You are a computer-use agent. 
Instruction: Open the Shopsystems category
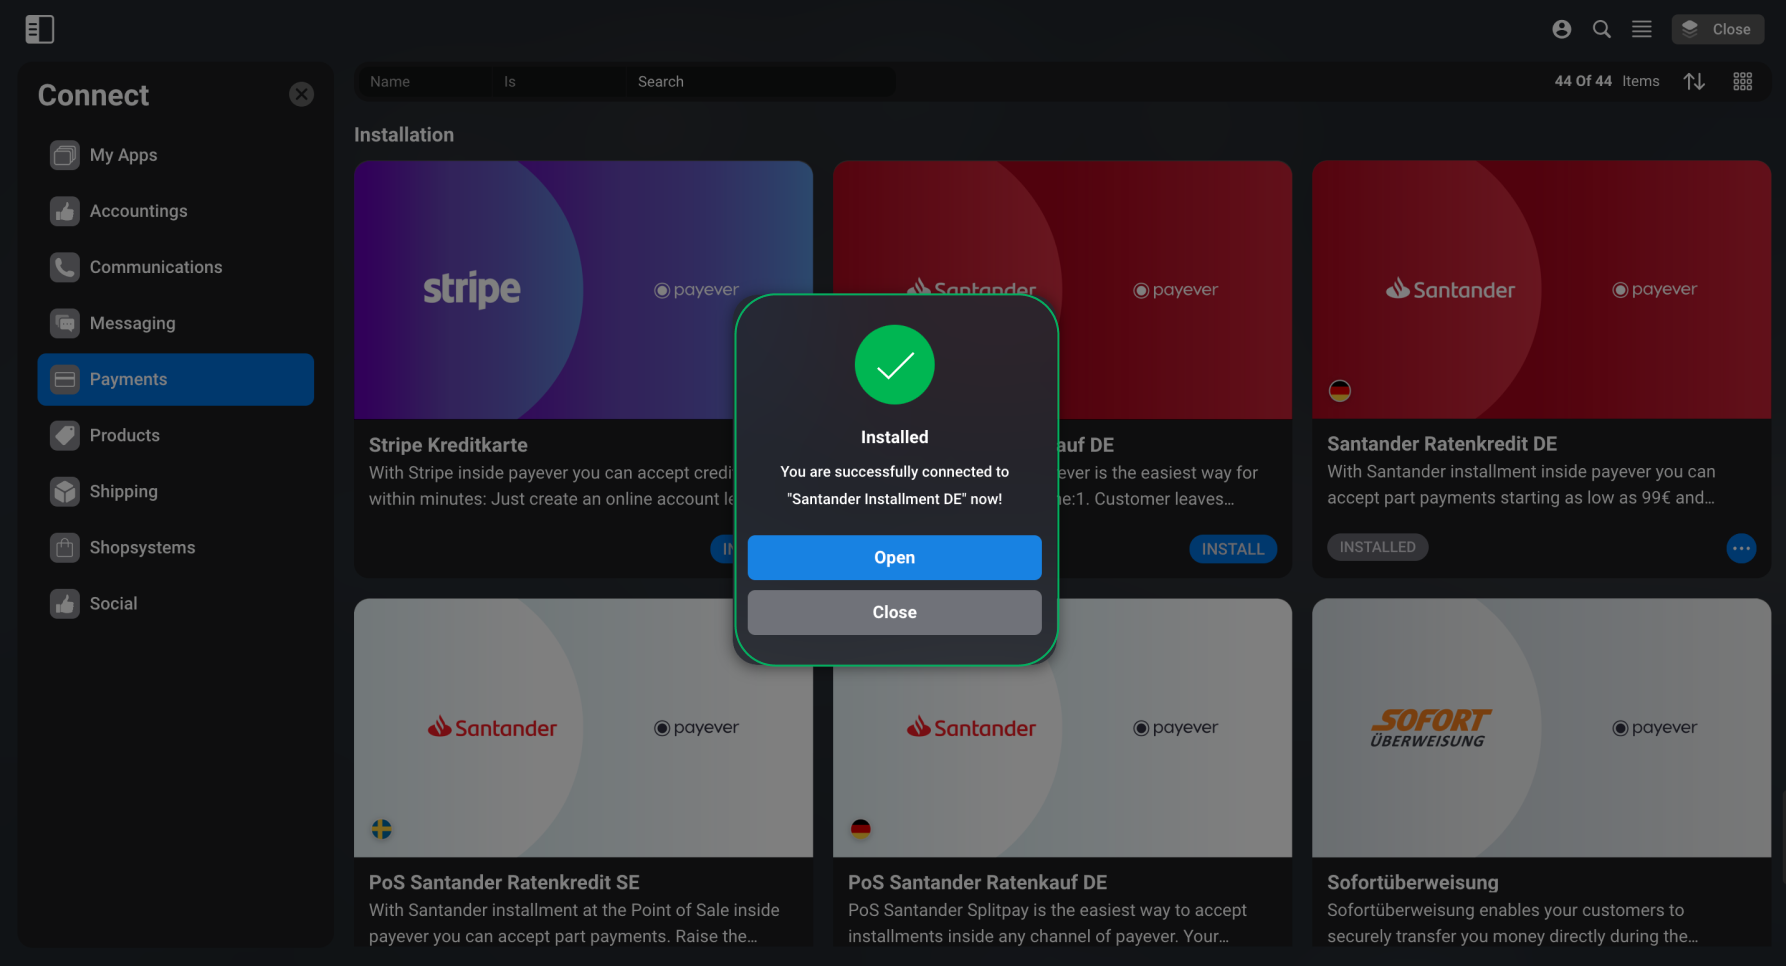pos(176,547)
